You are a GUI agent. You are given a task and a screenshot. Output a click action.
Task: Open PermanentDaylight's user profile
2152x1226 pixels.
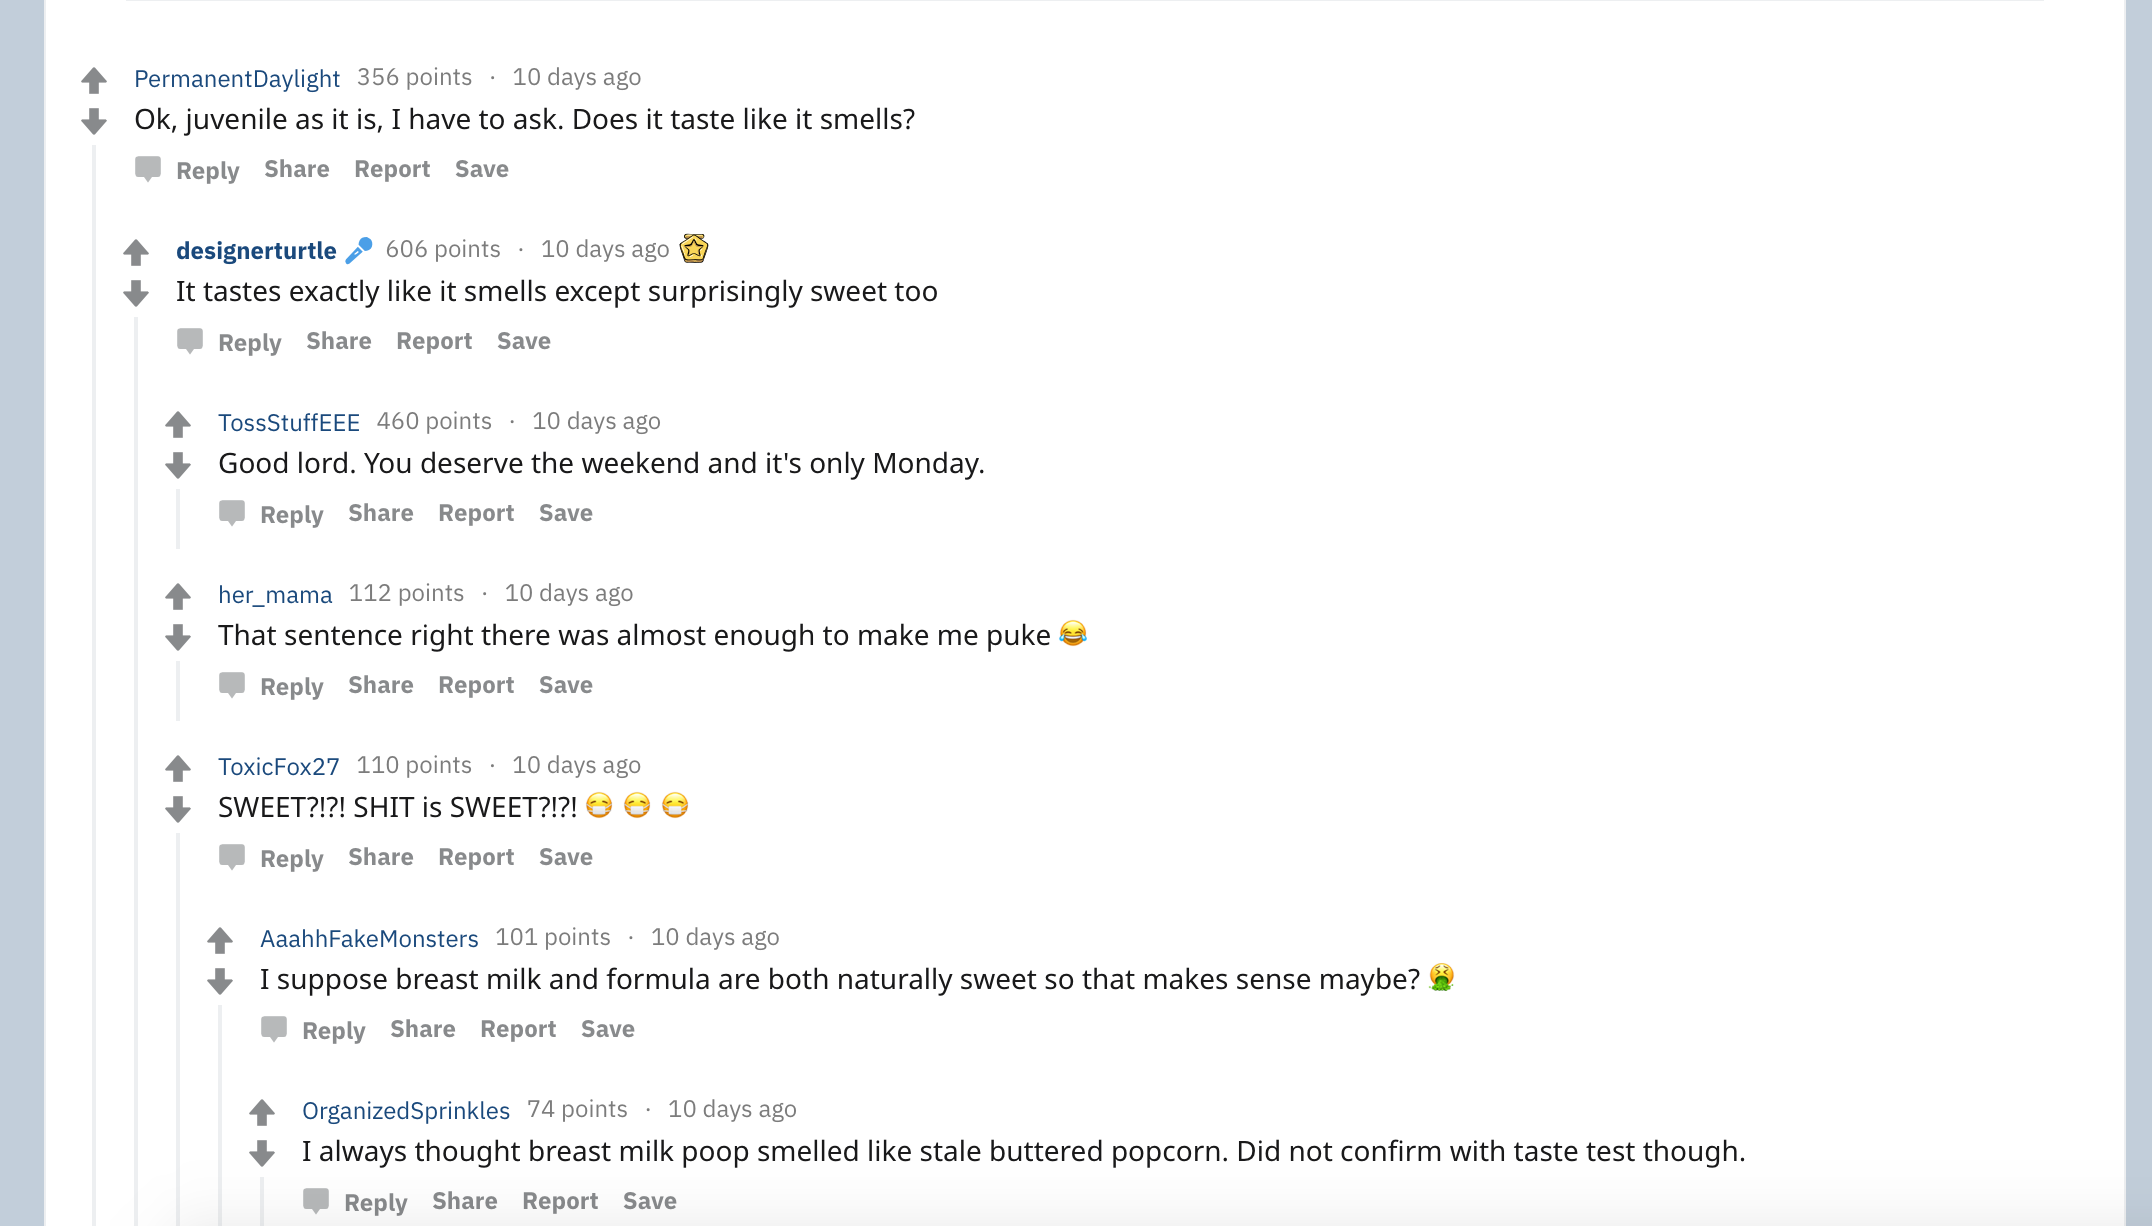coord(237,78)
